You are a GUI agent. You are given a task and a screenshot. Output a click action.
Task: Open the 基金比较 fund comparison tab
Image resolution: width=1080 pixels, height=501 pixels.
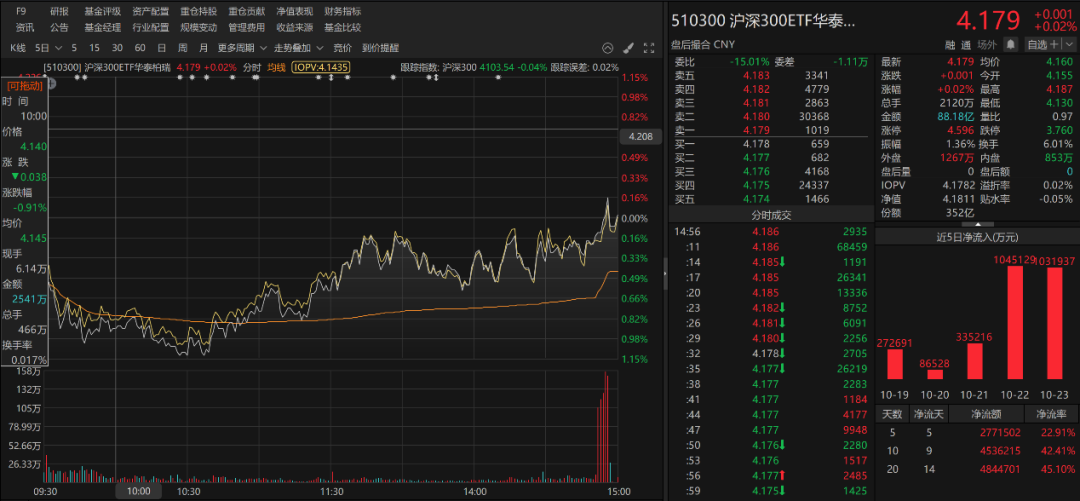342,28
